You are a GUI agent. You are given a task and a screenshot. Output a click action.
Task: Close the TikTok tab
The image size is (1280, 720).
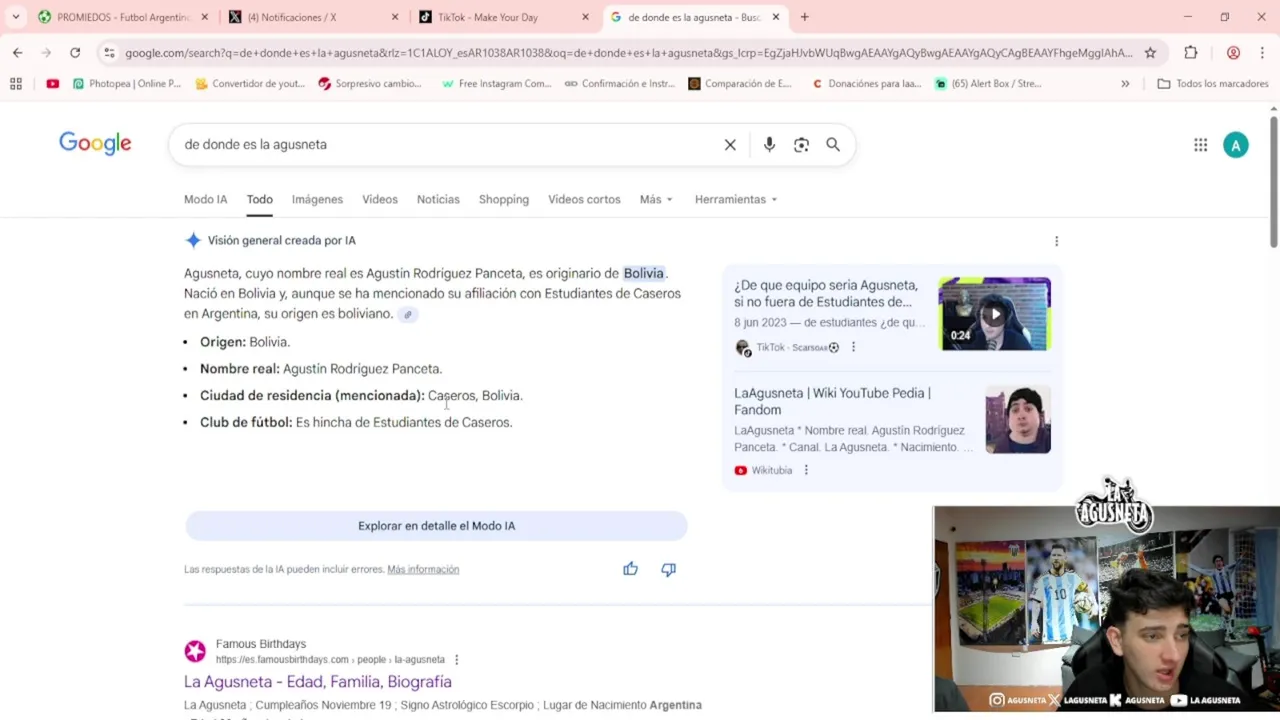(x=585, y=17)
